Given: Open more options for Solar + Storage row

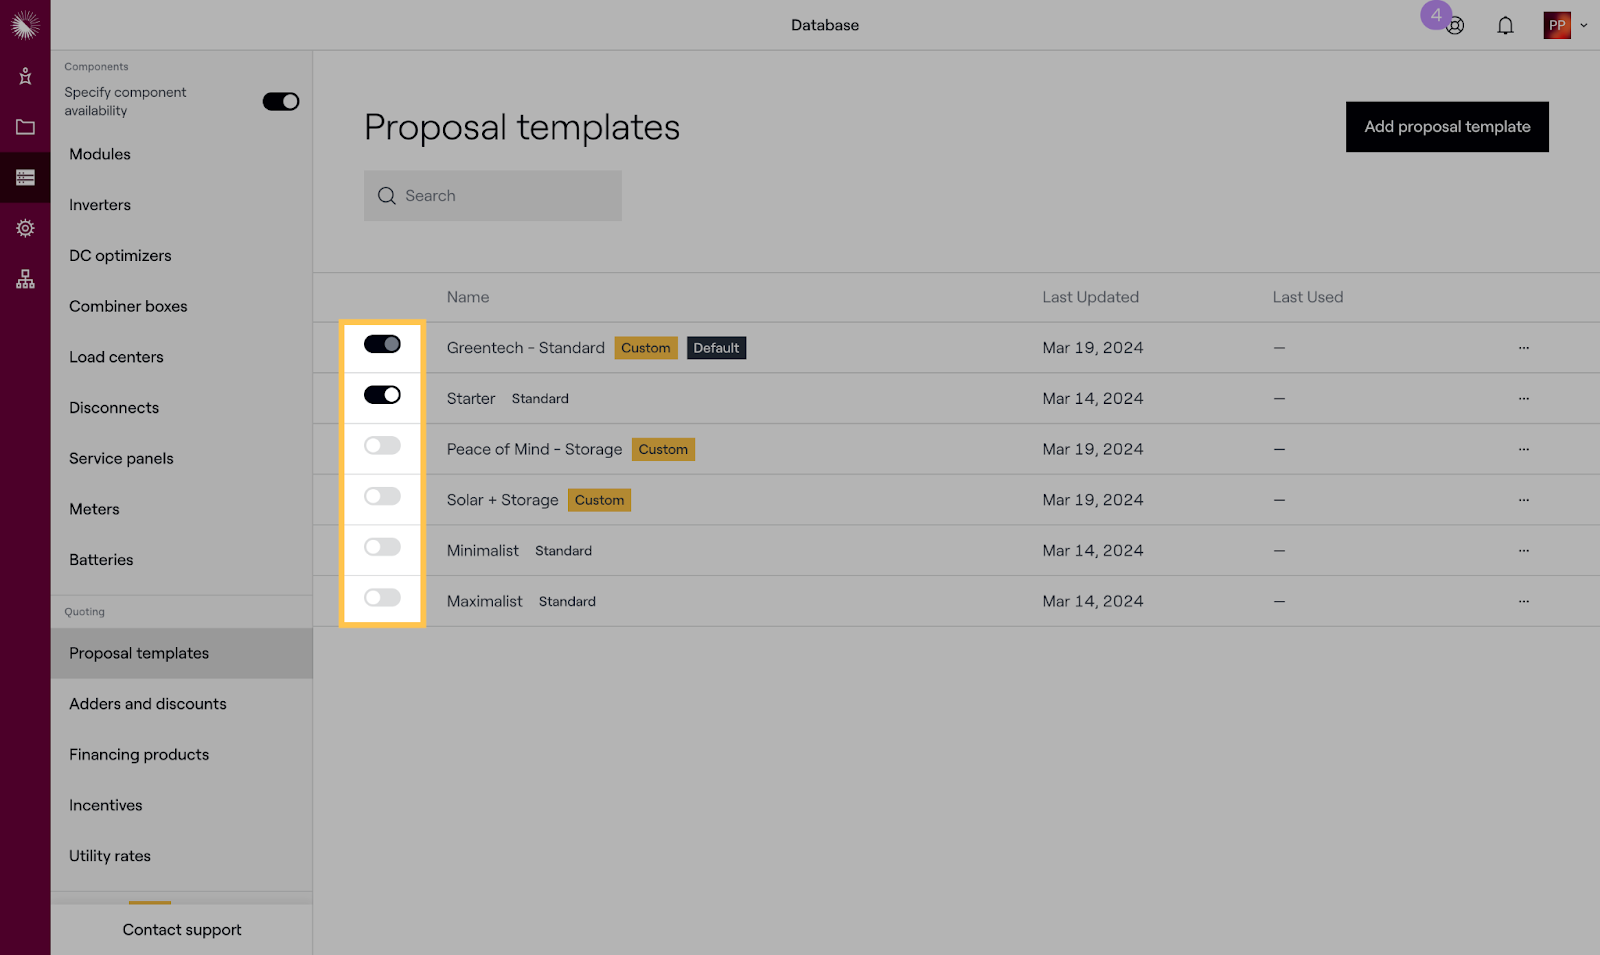Looking at the screenshot, I should tap(1523, 500).
